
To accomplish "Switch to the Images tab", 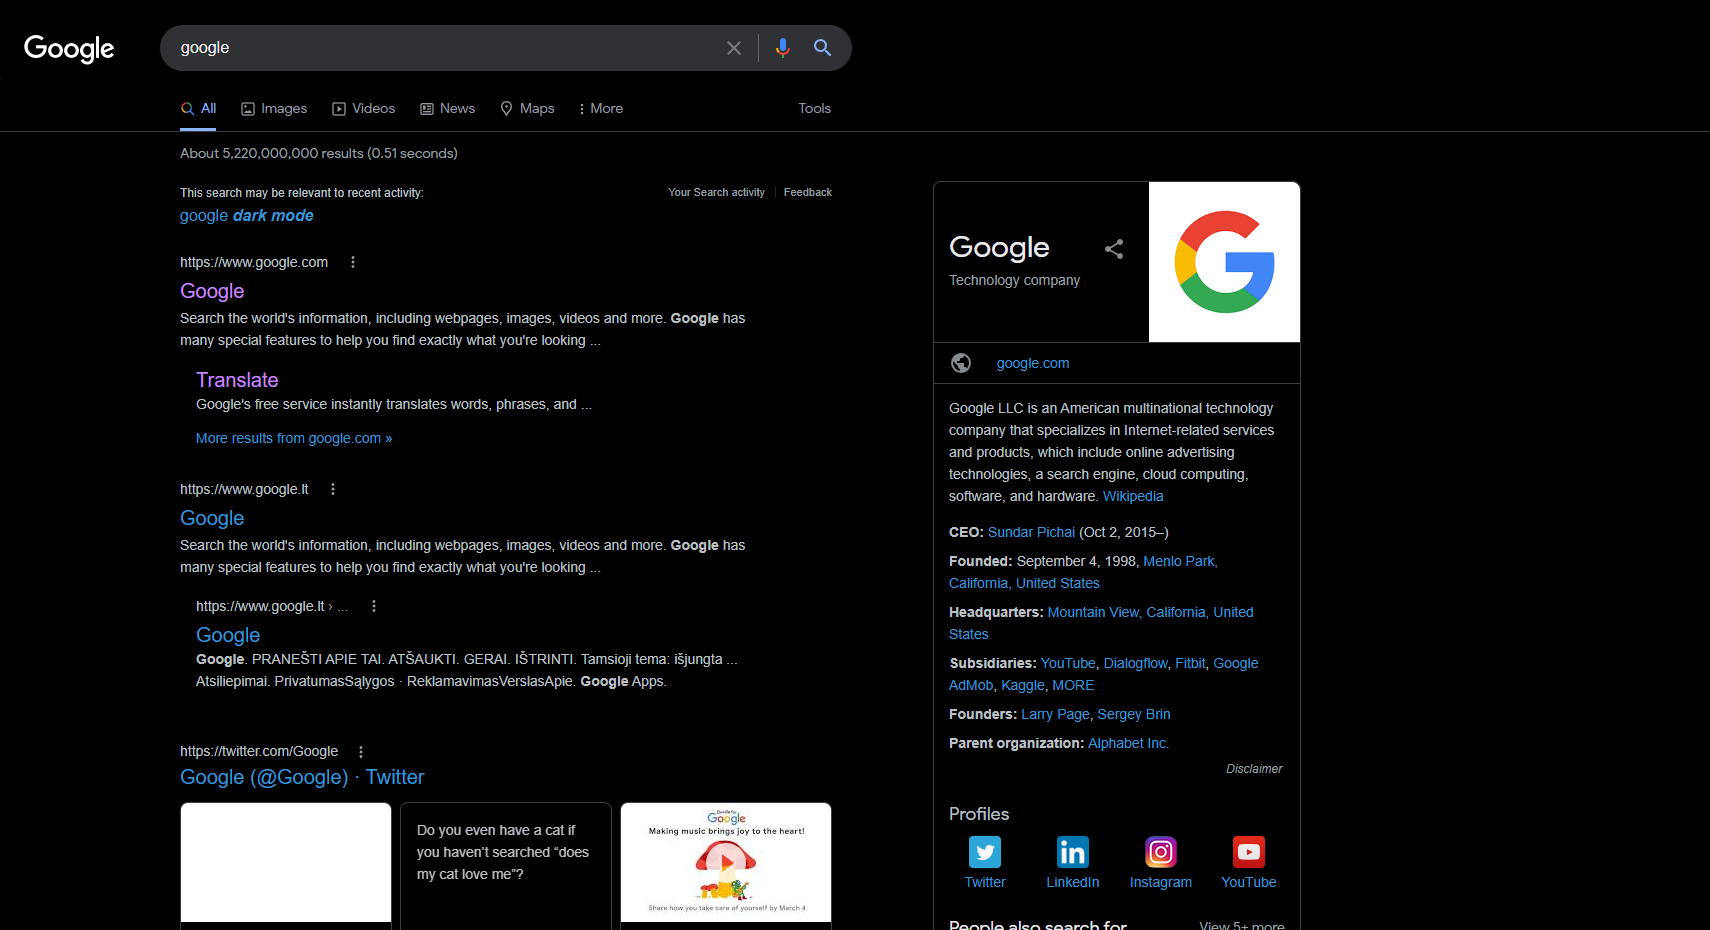I will coord(274,108).
